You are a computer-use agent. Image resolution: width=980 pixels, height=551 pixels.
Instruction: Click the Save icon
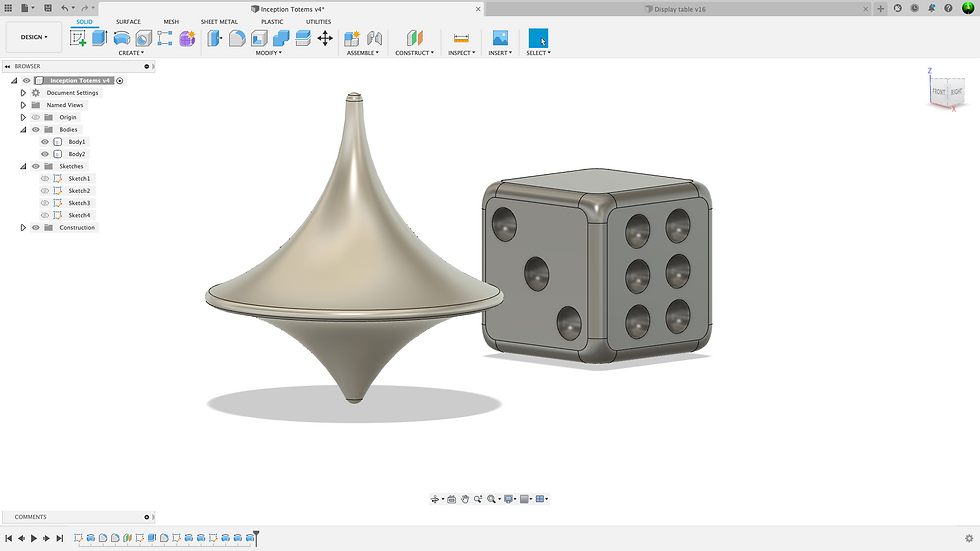48,8
